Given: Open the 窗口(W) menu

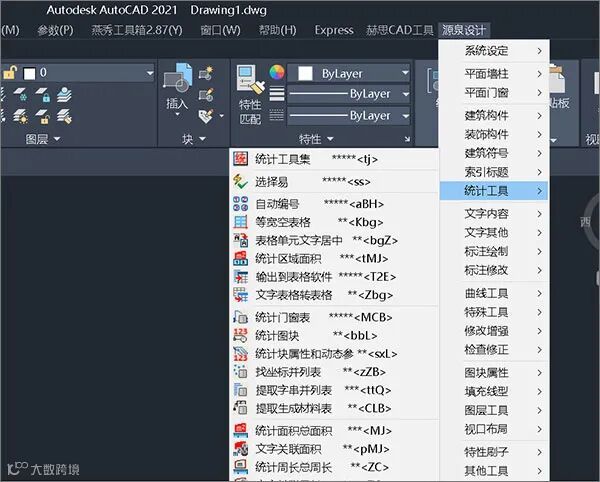Looking at the screenshot, I should 220,30.
